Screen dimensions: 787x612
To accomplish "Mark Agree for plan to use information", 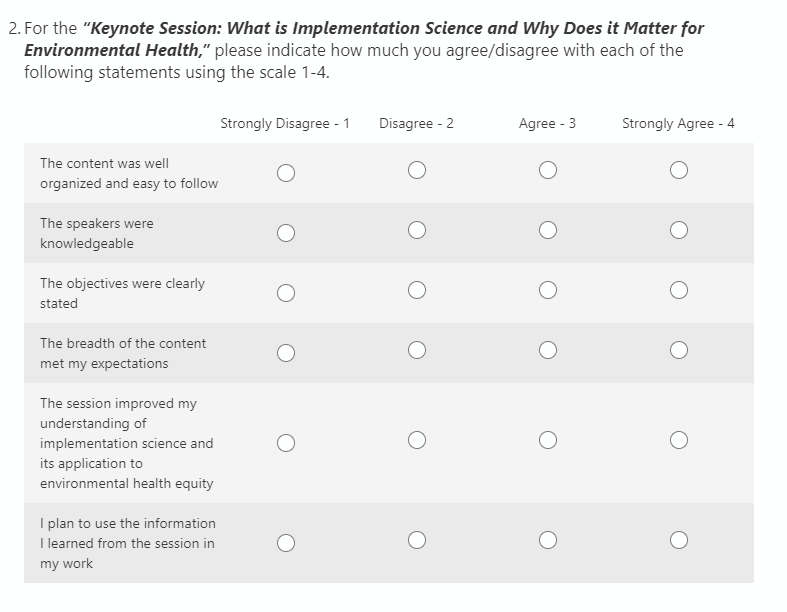I will [x=547, y=541].
